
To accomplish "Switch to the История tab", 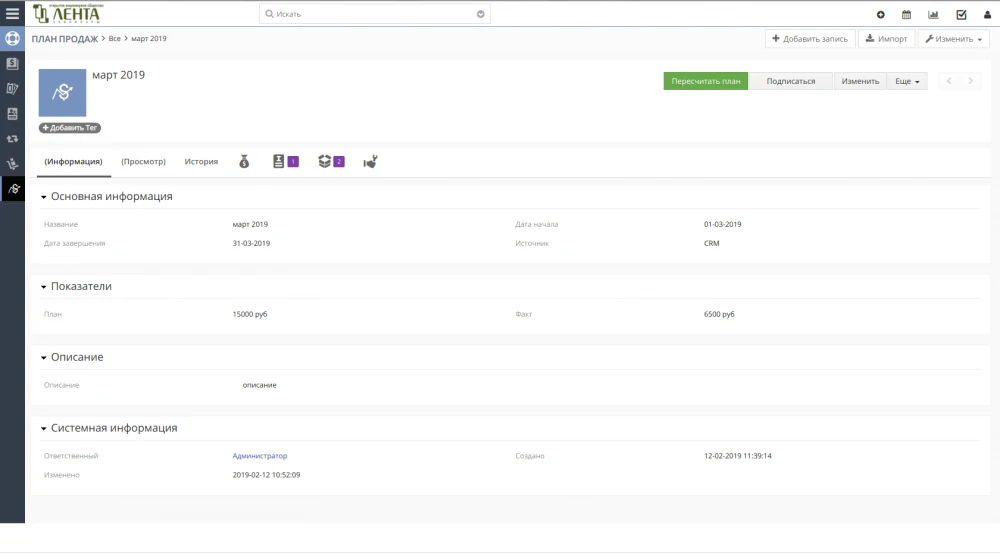I will pyautogui.click(x=201, y=162).
